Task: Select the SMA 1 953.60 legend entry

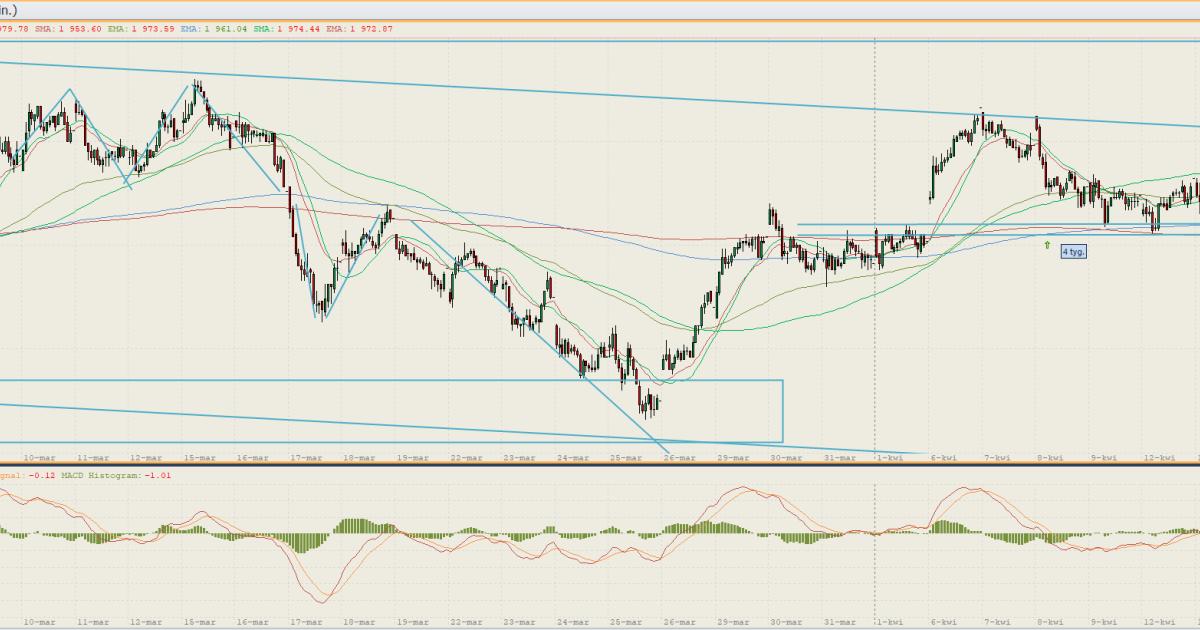Action: tap(68, 29)
